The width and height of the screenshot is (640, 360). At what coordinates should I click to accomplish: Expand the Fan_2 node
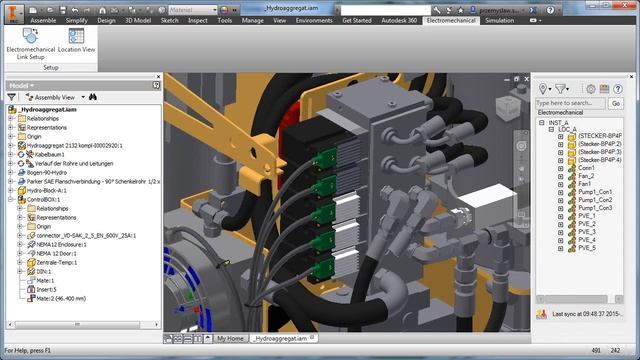561,176
